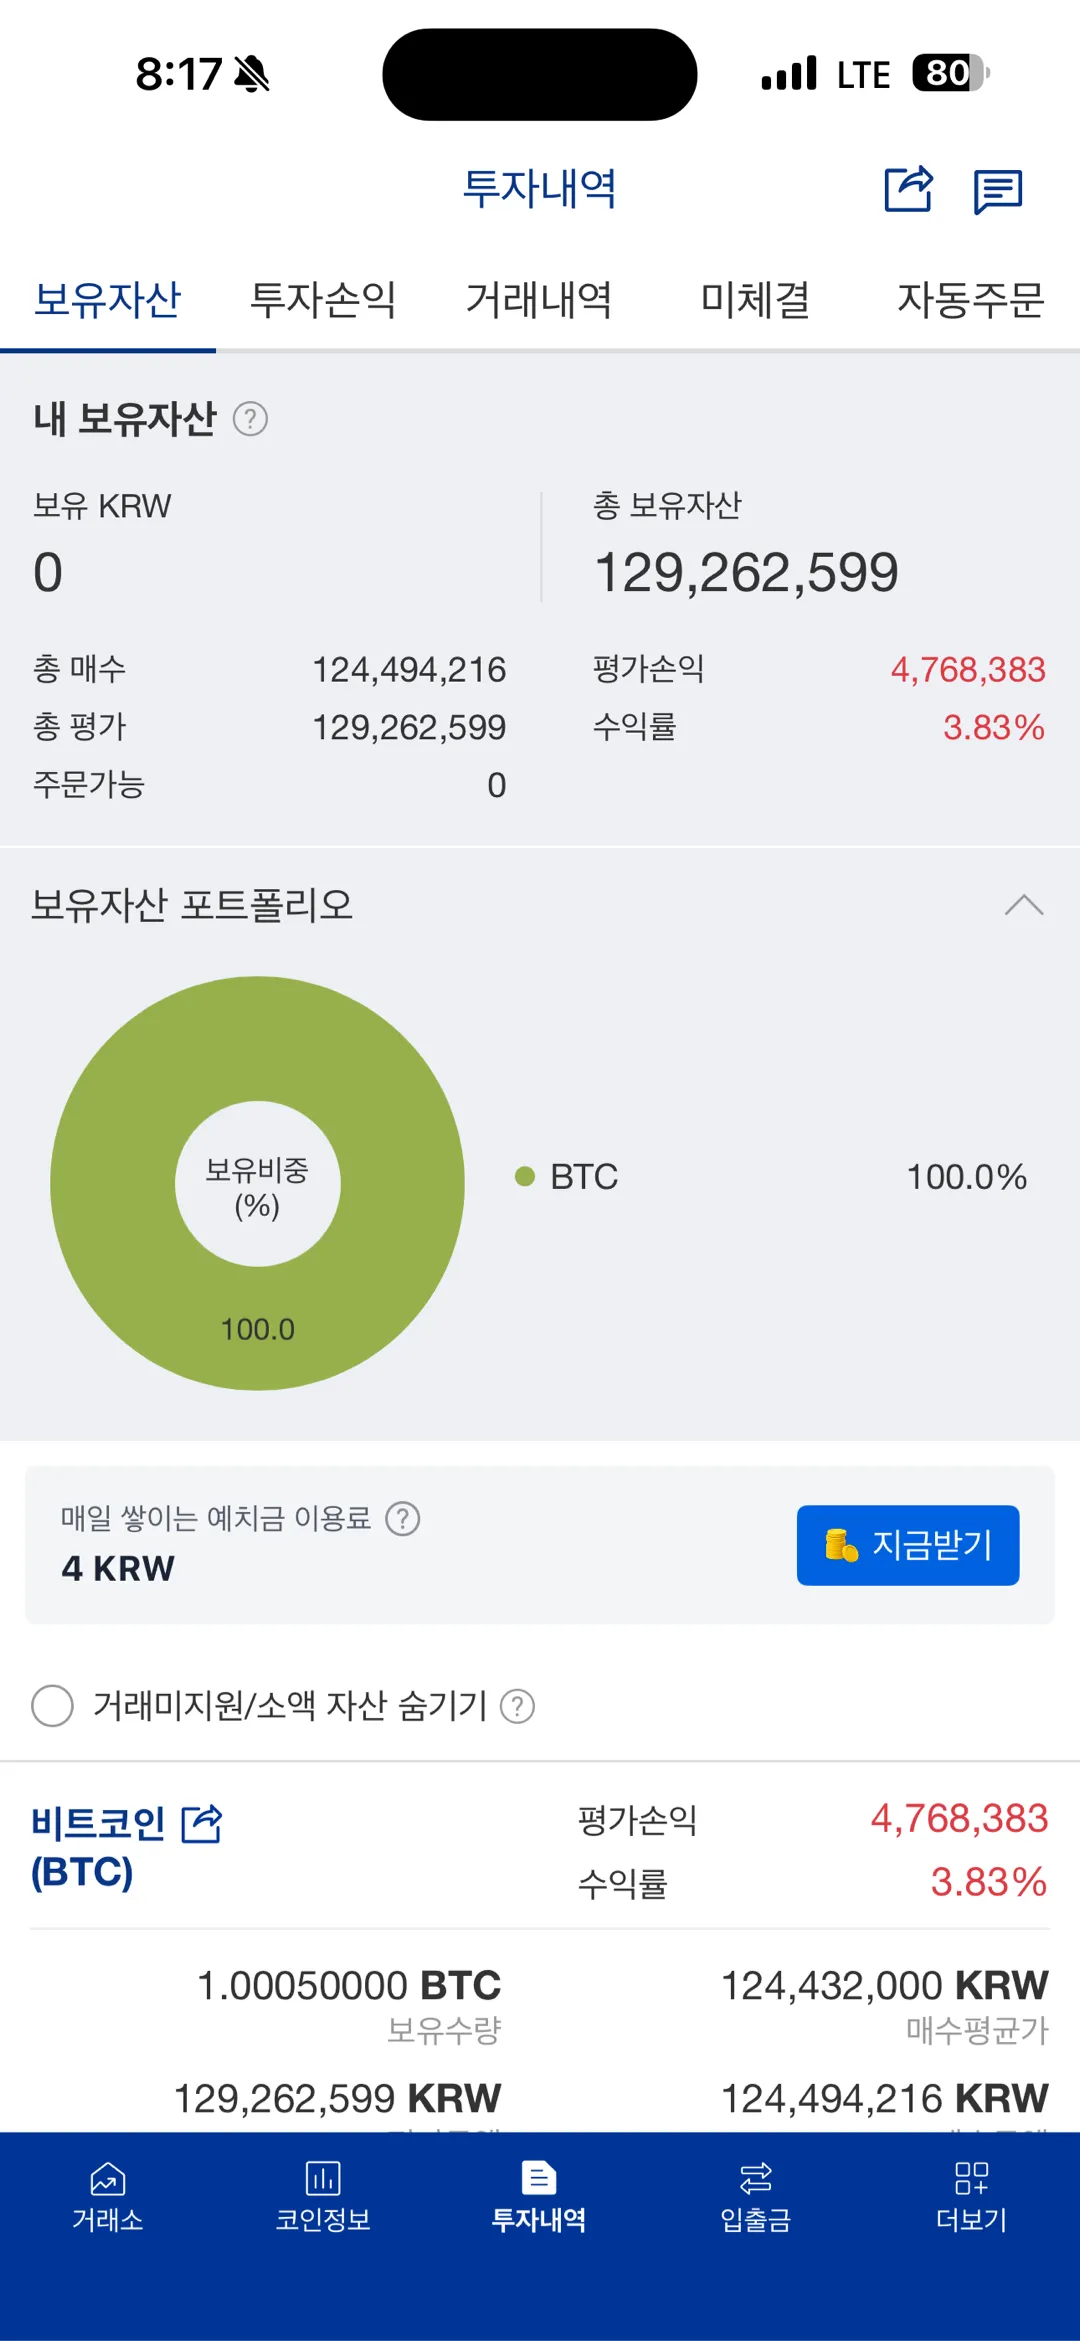The width and height of the screenshot is (1080, 2341).
Task: Collapse the 보유자산 포트폴리오 section
Action: 1024,905
